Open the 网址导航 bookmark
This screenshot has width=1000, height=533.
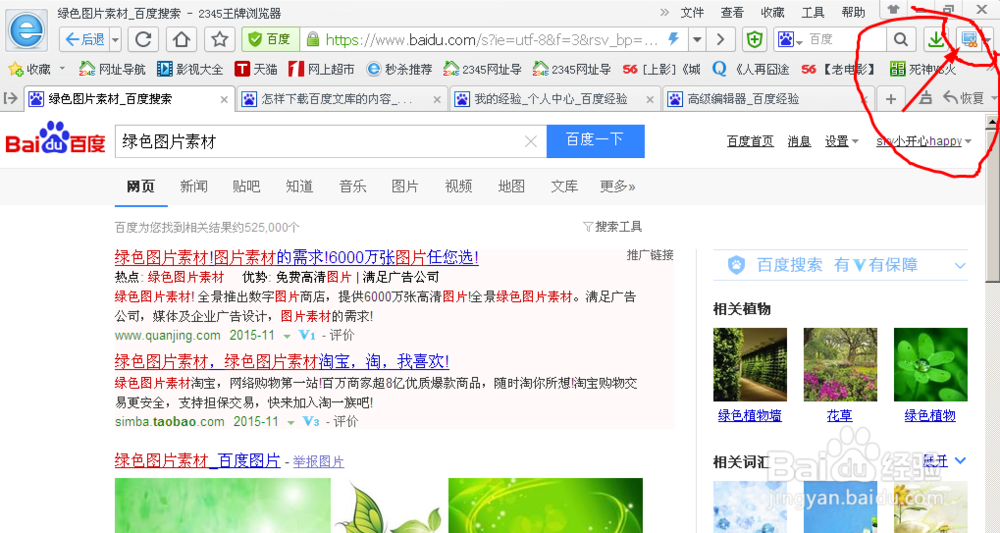[112, 69]
